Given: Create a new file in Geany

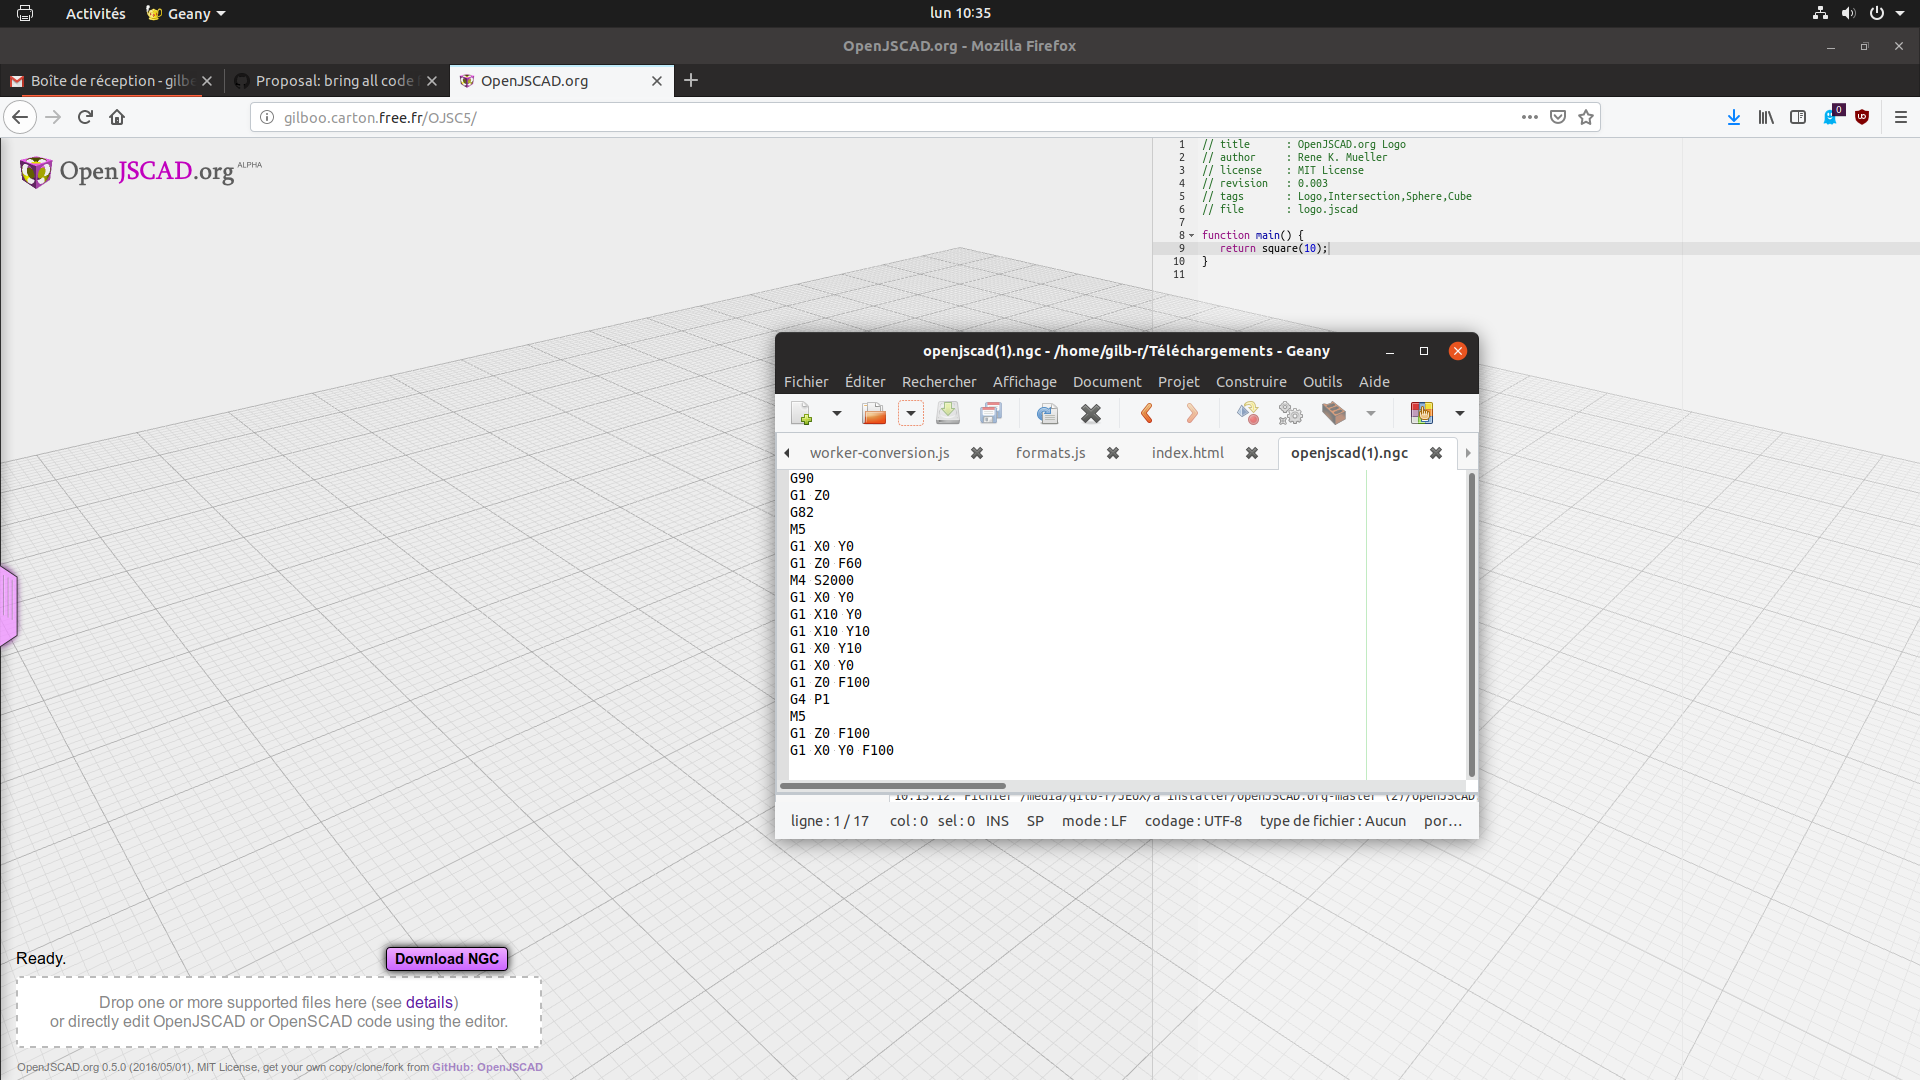Looking at the screenshot, I should (x=801, y=413).
